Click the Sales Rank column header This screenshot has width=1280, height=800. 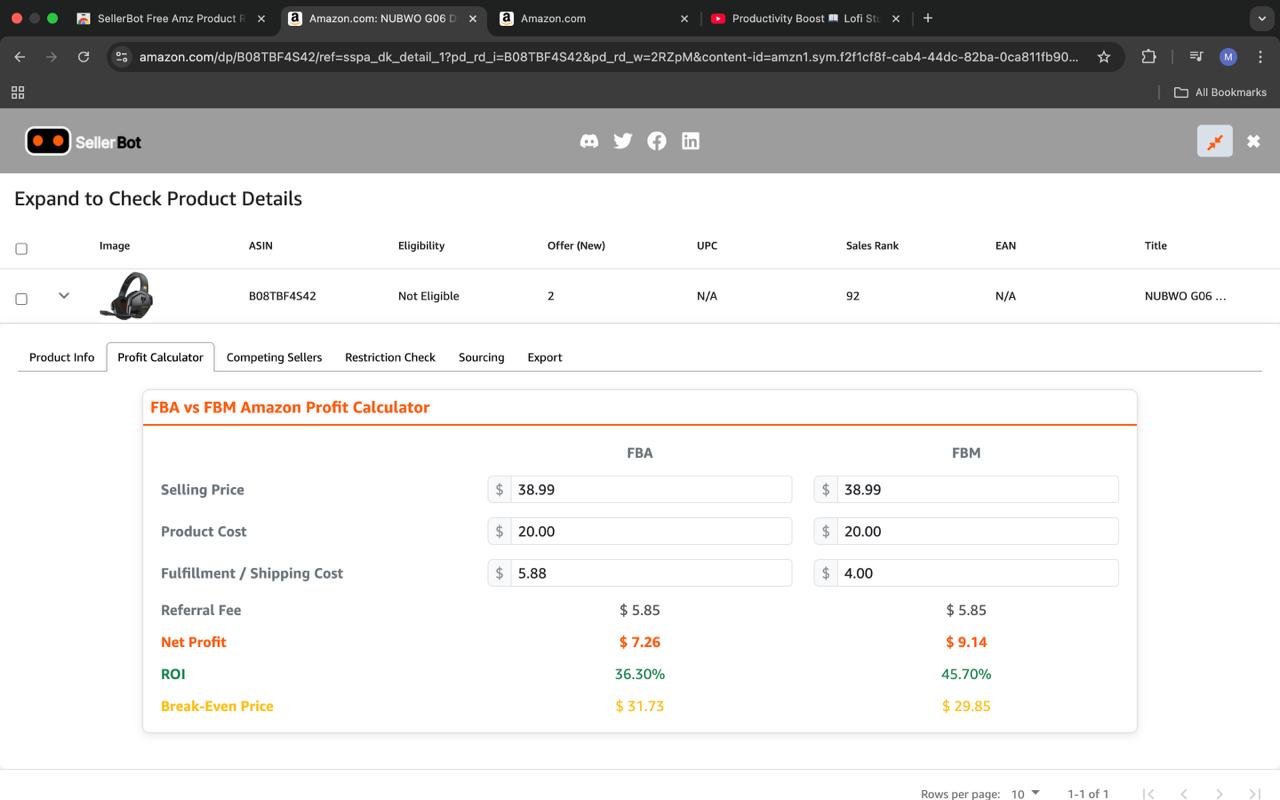[872, 245]
